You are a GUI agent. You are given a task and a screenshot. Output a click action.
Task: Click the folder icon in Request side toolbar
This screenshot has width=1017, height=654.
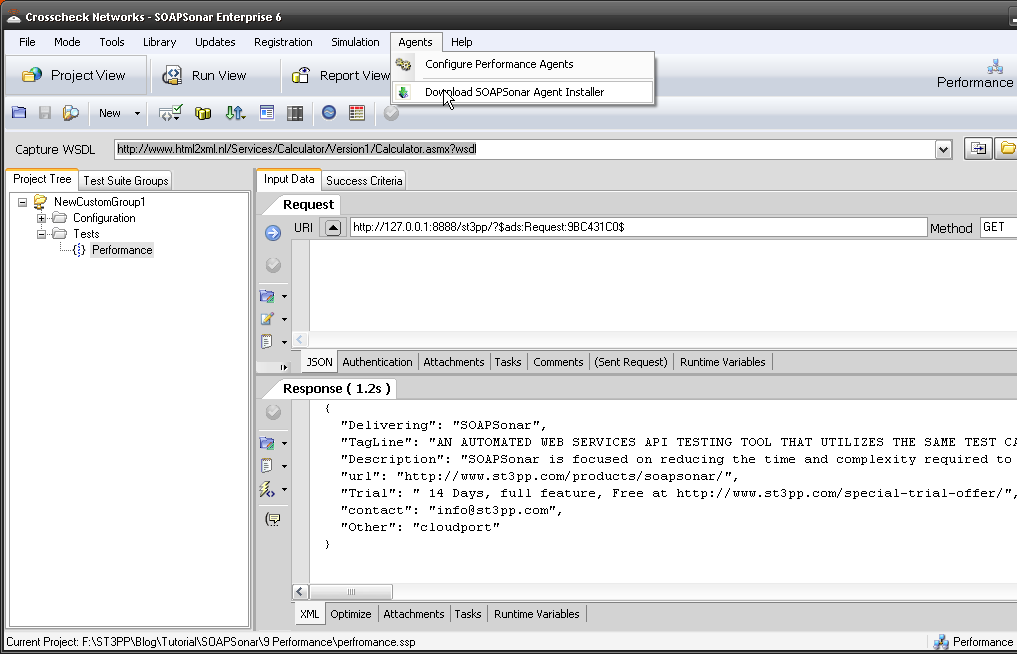click(267, 296)
